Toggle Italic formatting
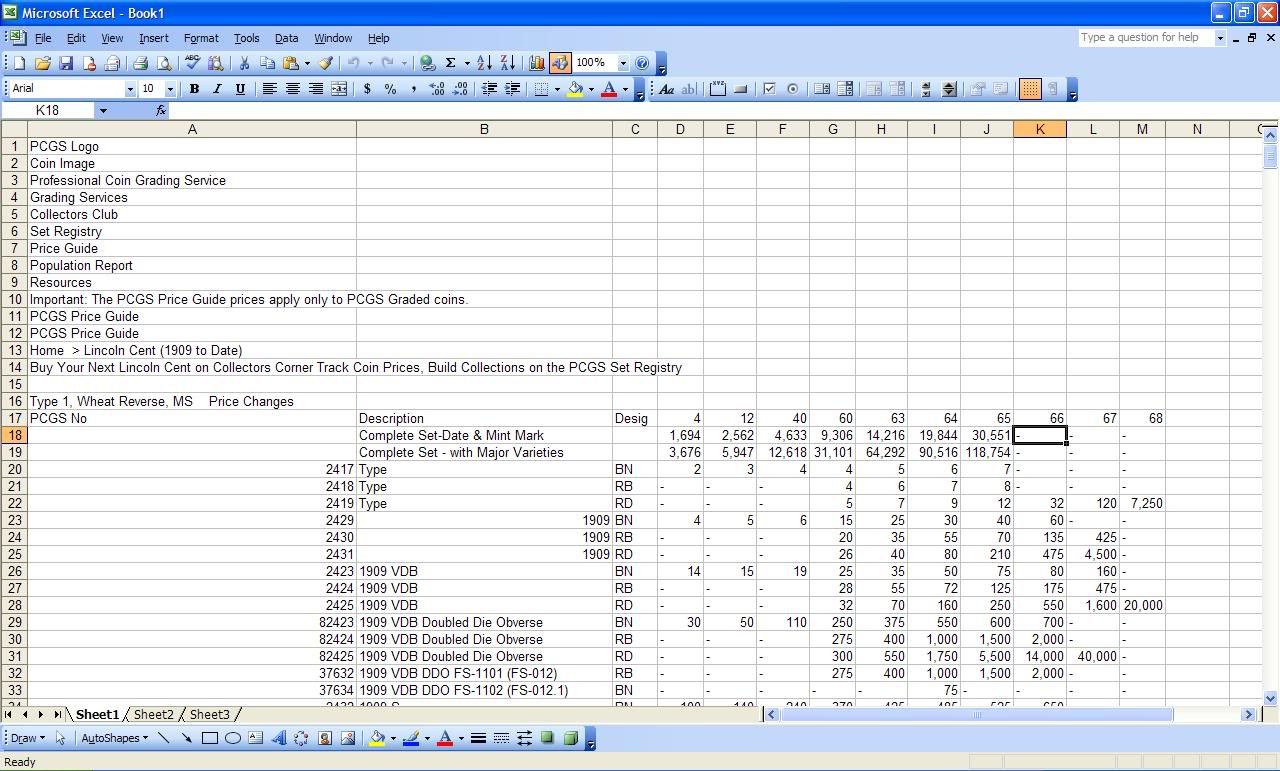Viewport: 1280px width, 771px height. [217, 89]
